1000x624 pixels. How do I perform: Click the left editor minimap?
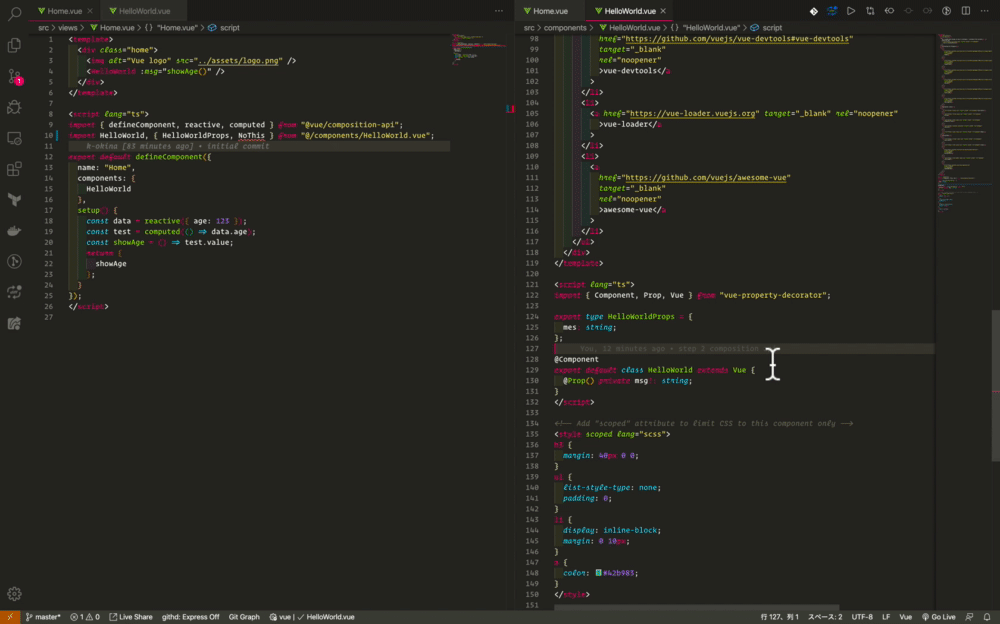(478, 50)
